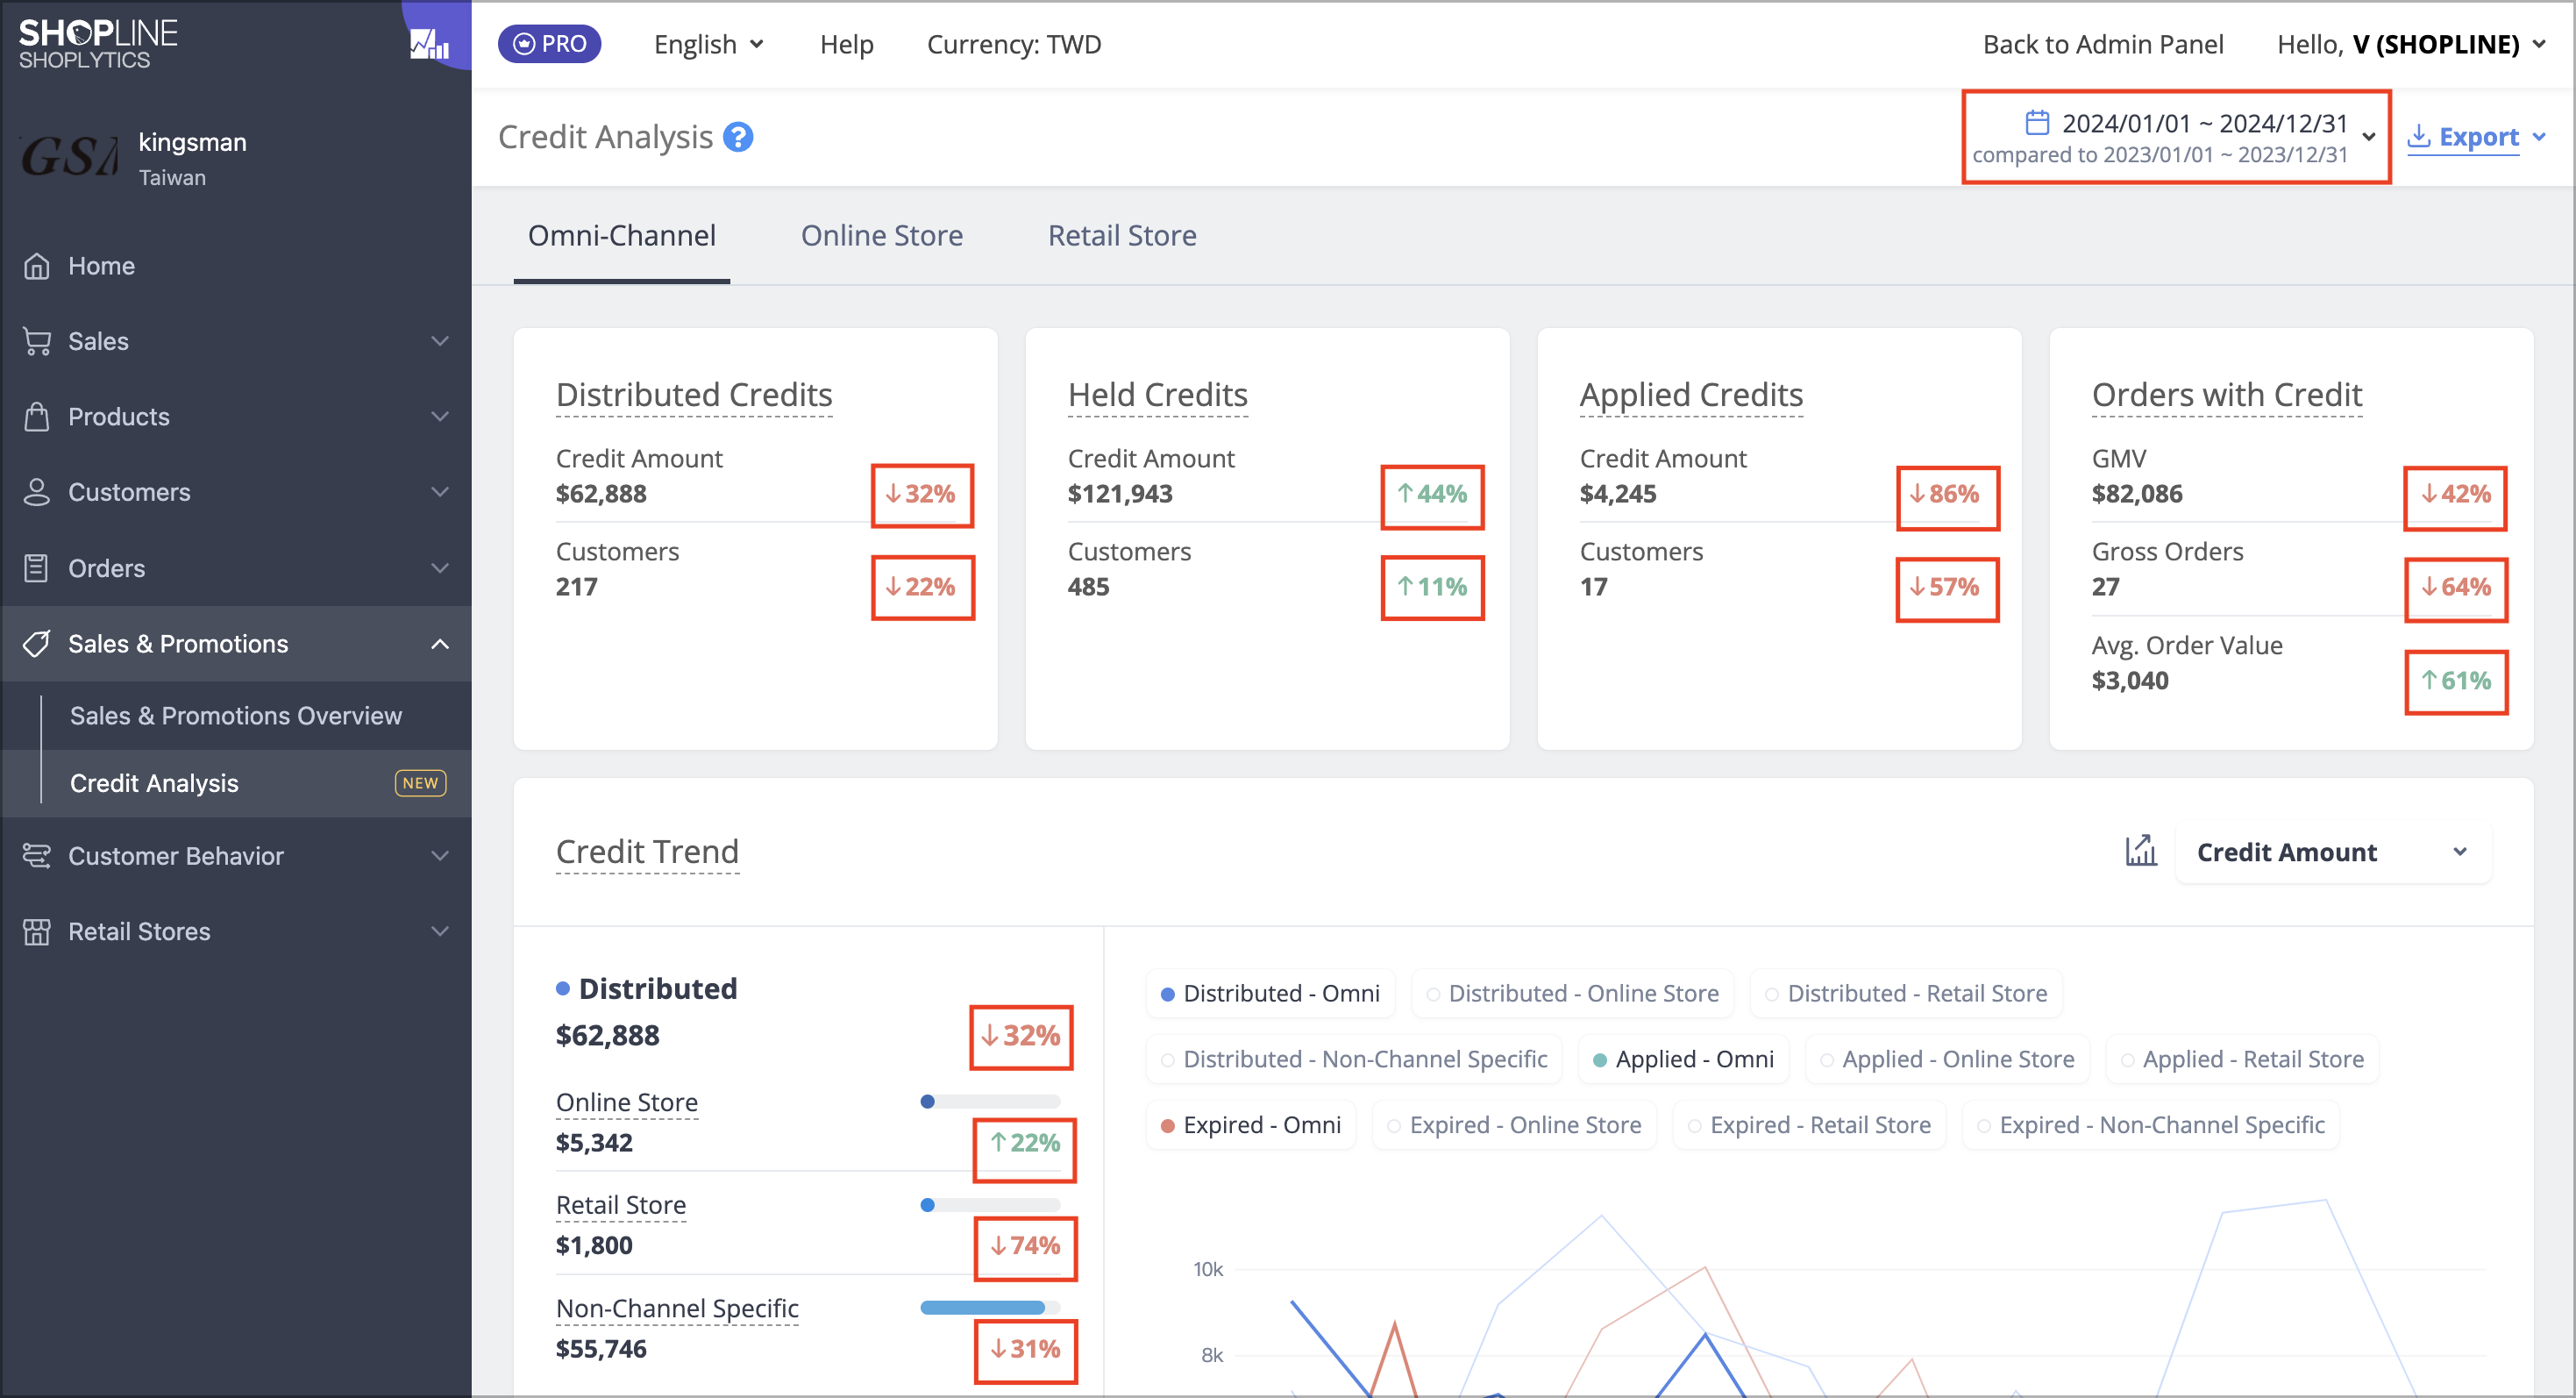Viewport: 2576px width, 1398px height.
Task: Toggle Expired - Non-Channel Specific series
Action: click(x=2151, y=1125)
